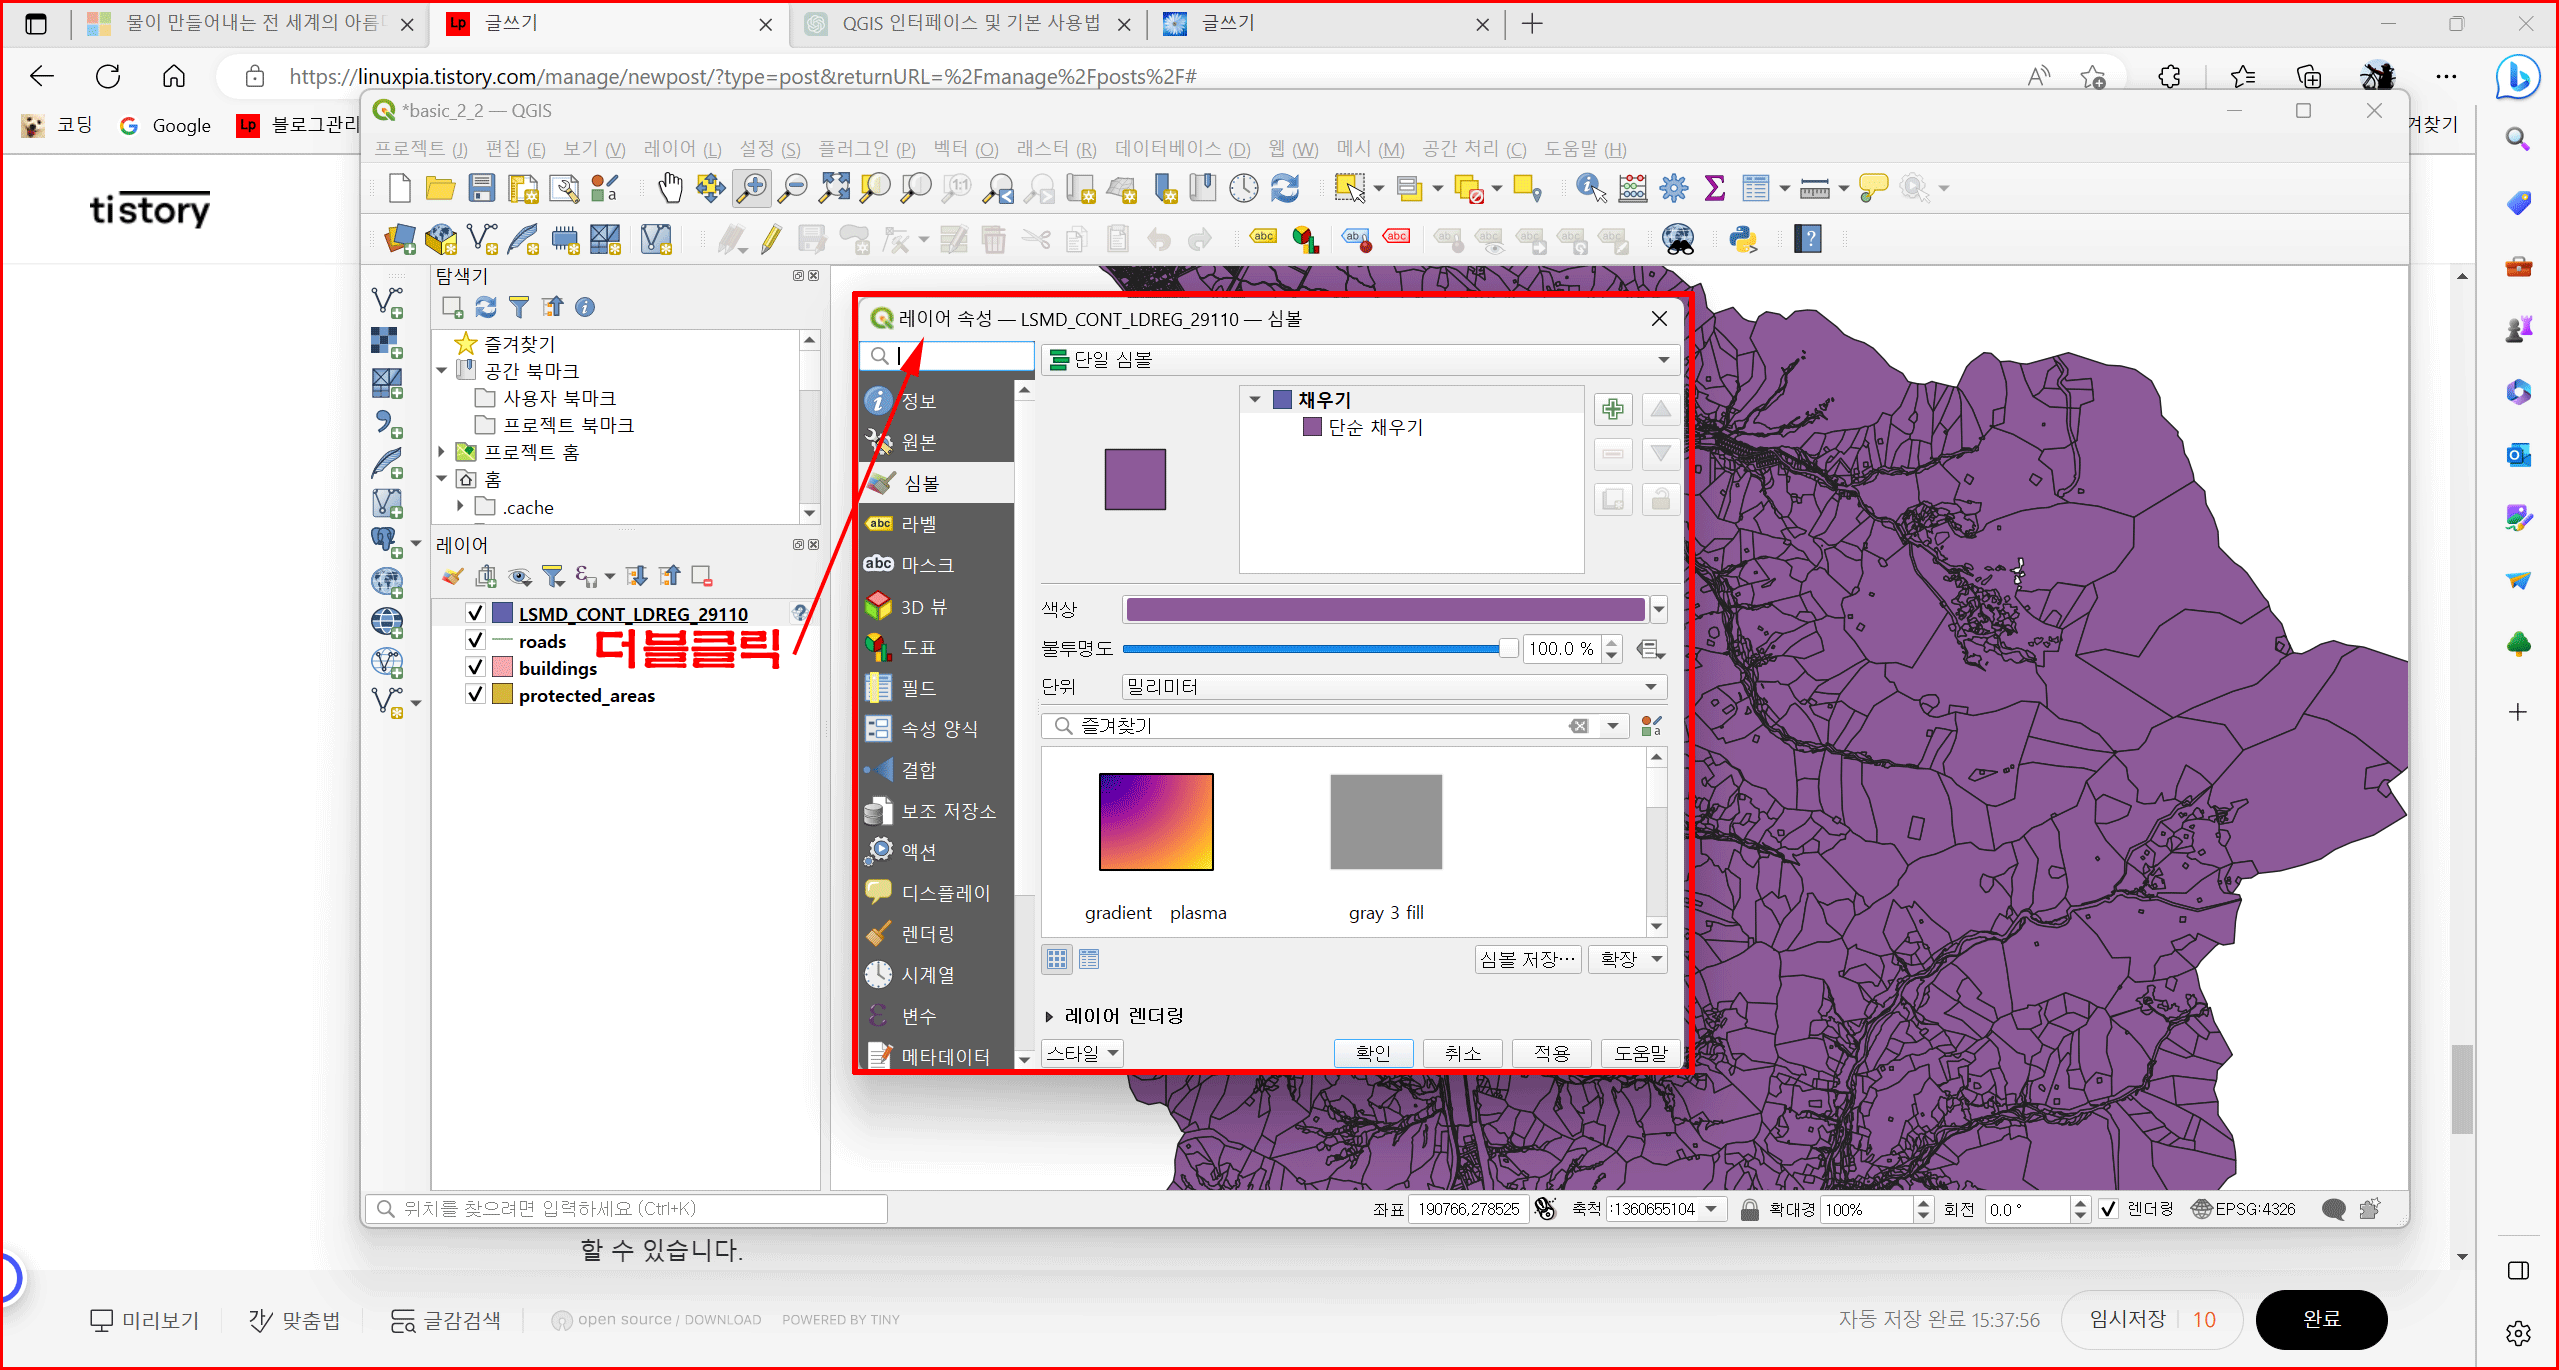Viewport: 2559px width, 1370px height.
Task: Open the 단일 심볼 renderer dropdown
Action: [1360, 359]
